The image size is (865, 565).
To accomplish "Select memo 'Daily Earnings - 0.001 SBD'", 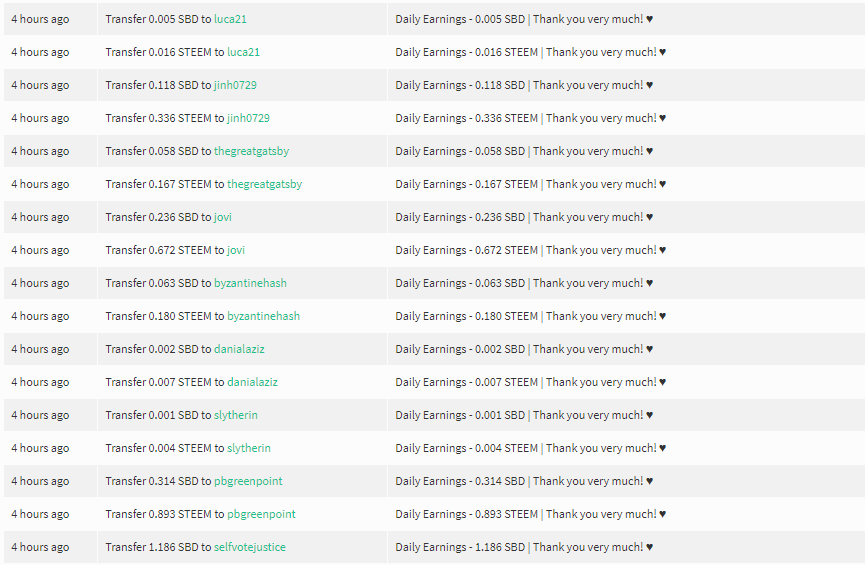I will (460, 416).
